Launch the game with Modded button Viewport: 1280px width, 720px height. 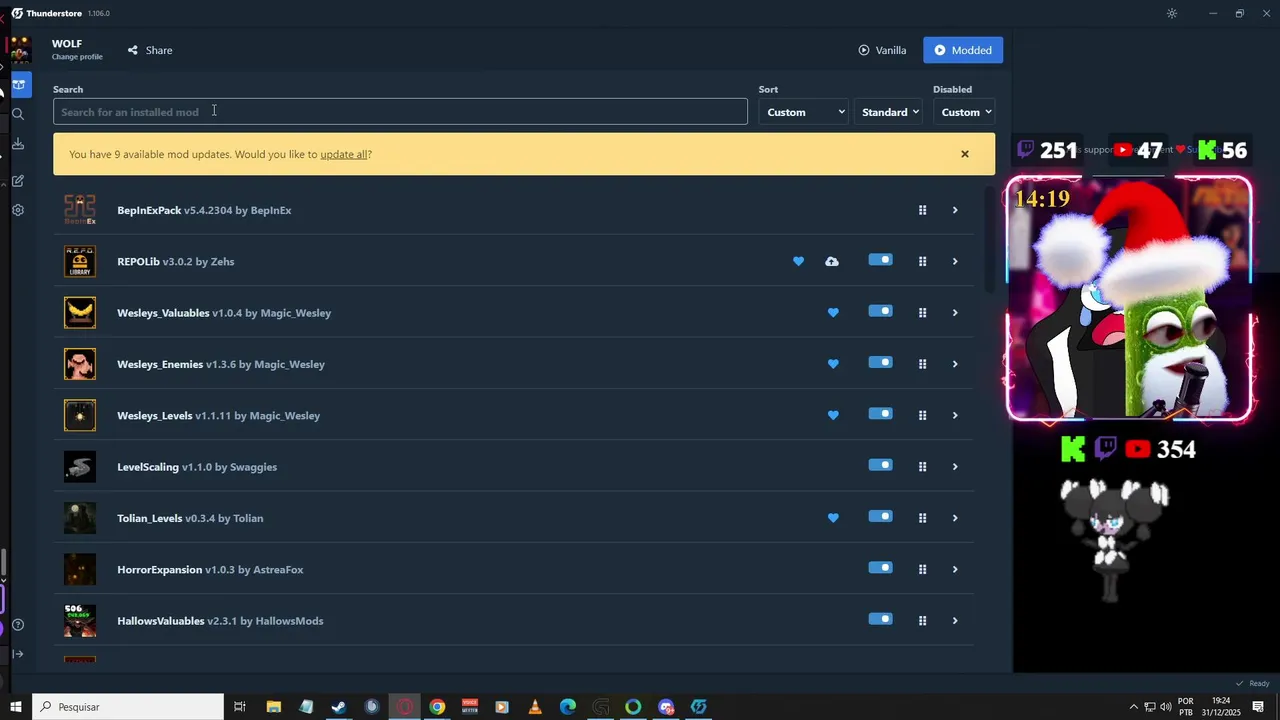click(963, 50)
